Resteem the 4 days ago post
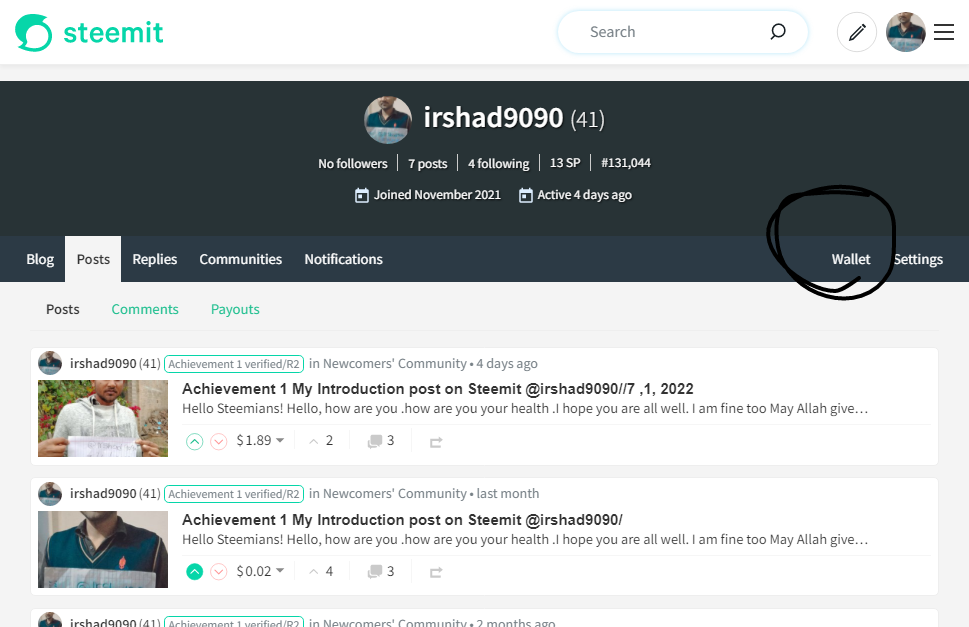This screenshot has height=627, width=969. click(x=436, y=442)
